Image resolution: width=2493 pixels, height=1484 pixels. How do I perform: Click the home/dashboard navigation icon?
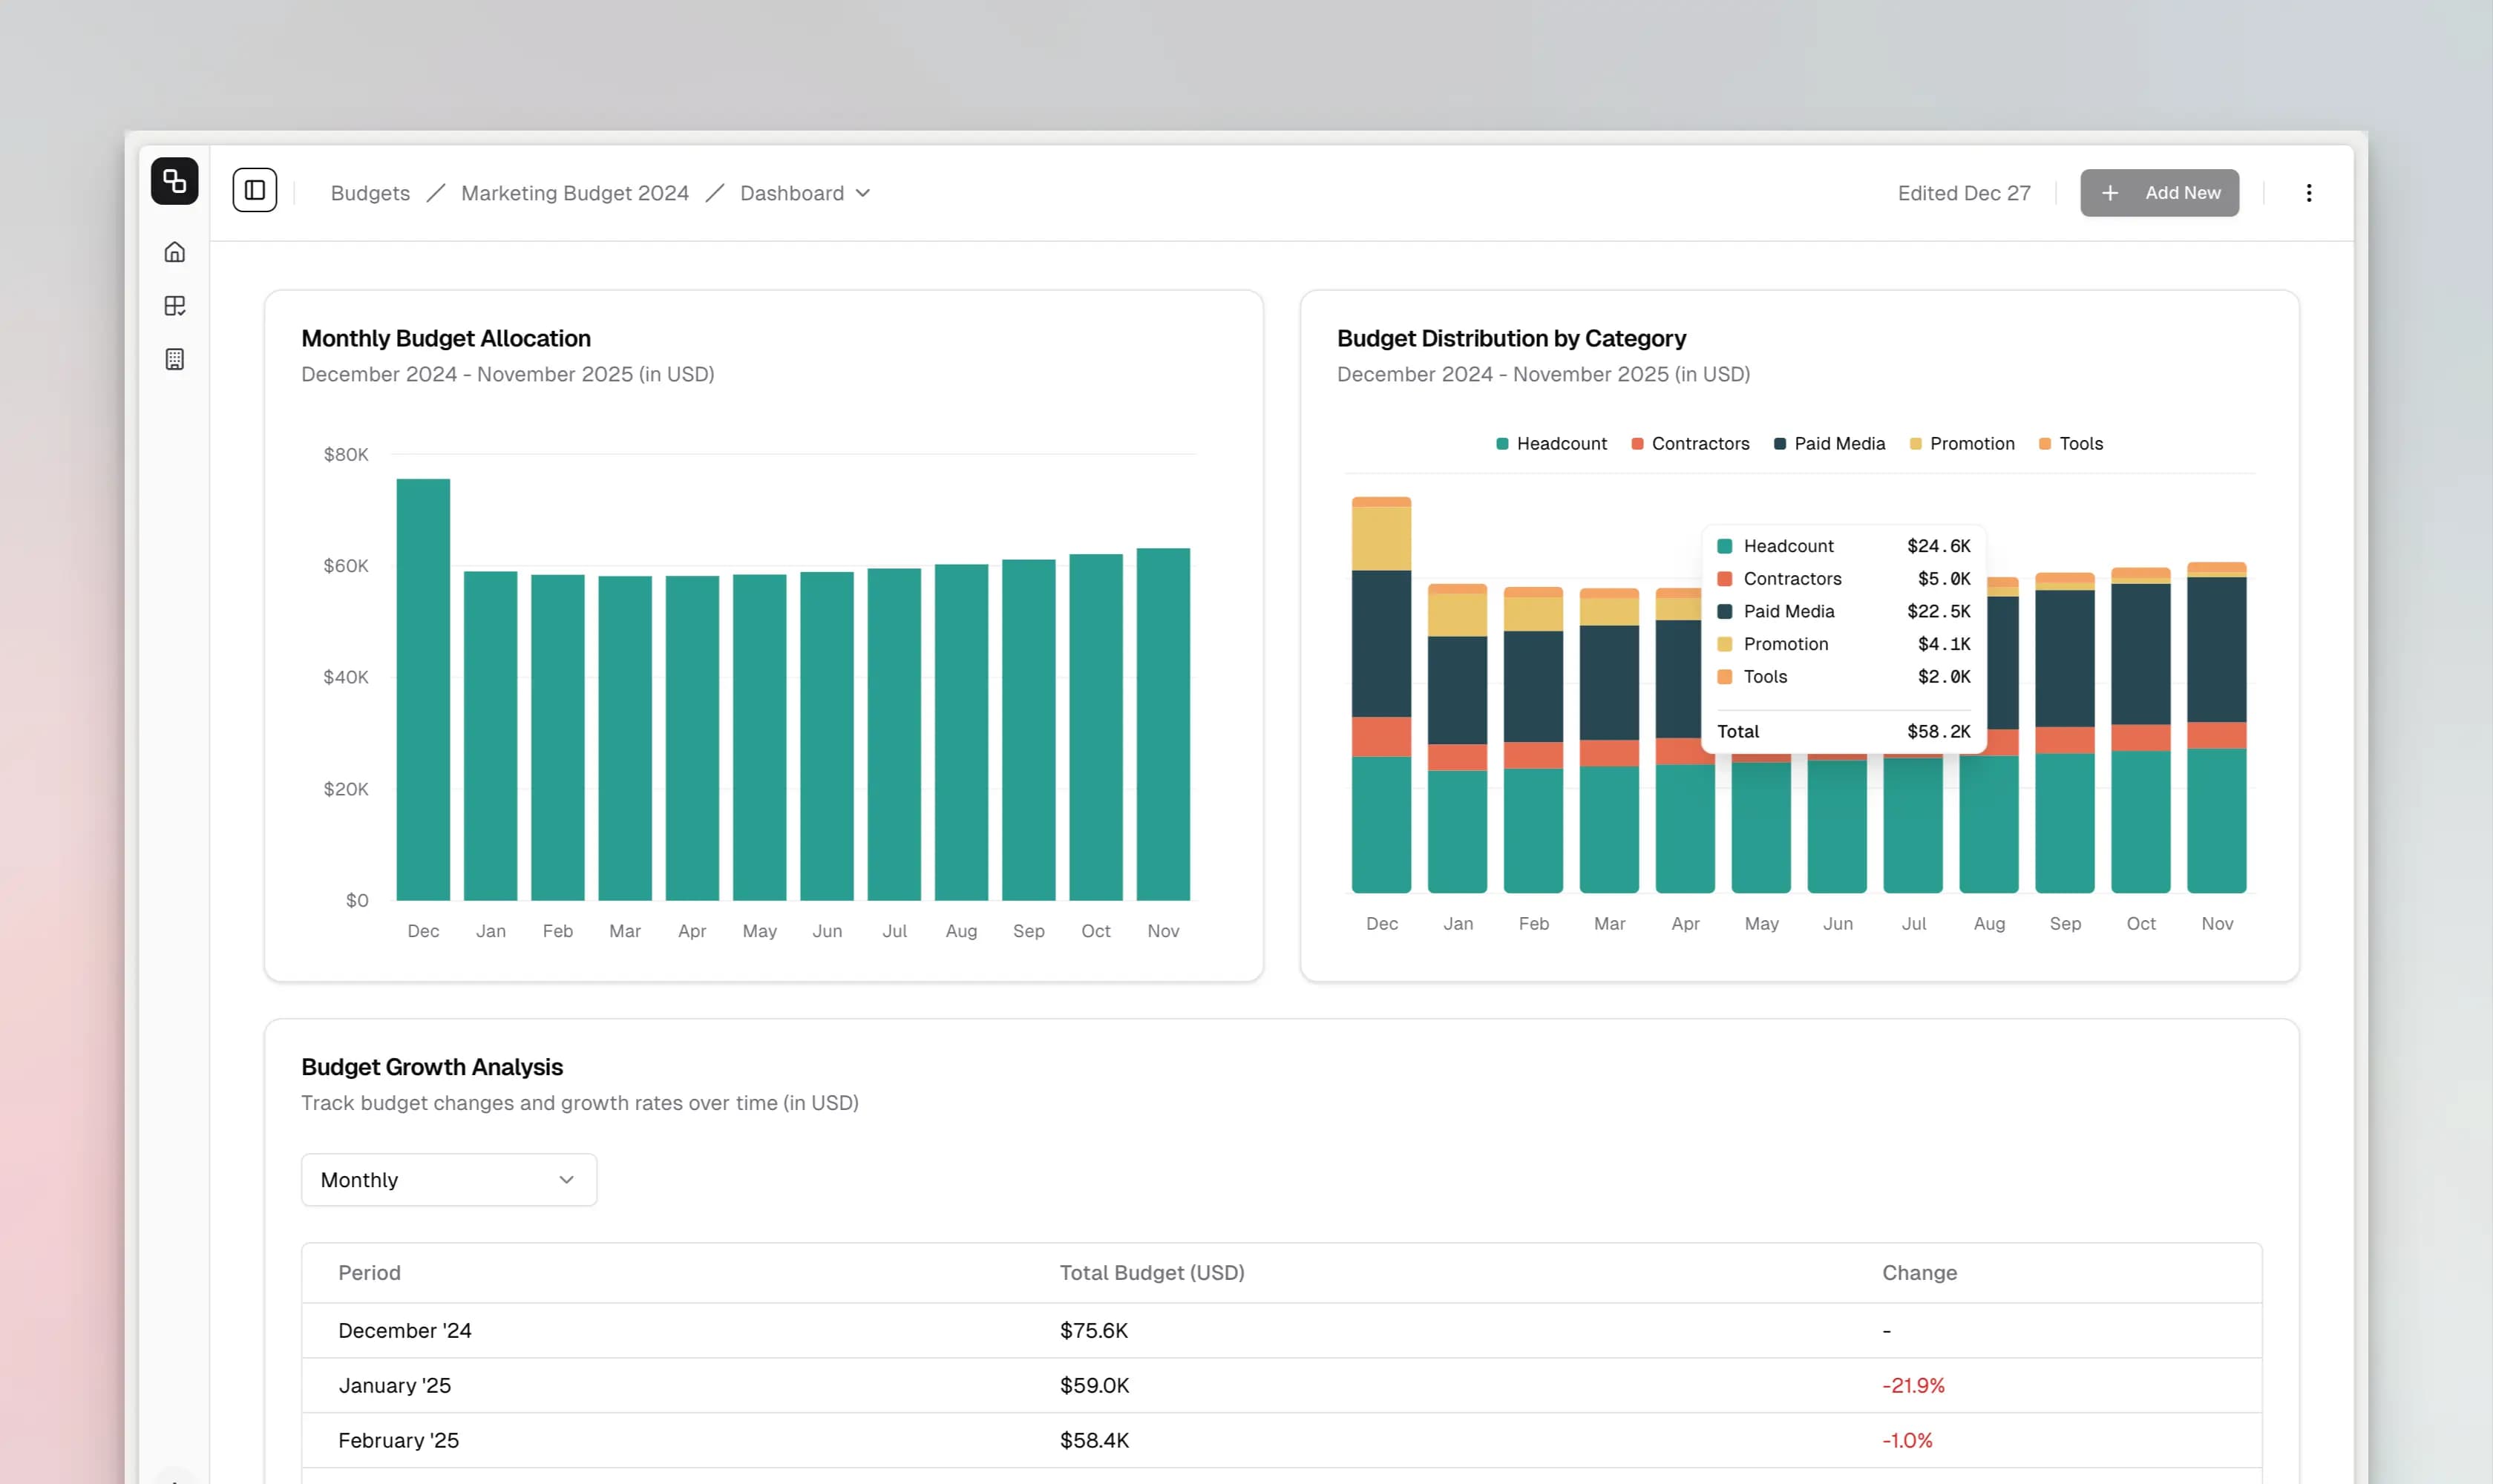pos(175,252)
